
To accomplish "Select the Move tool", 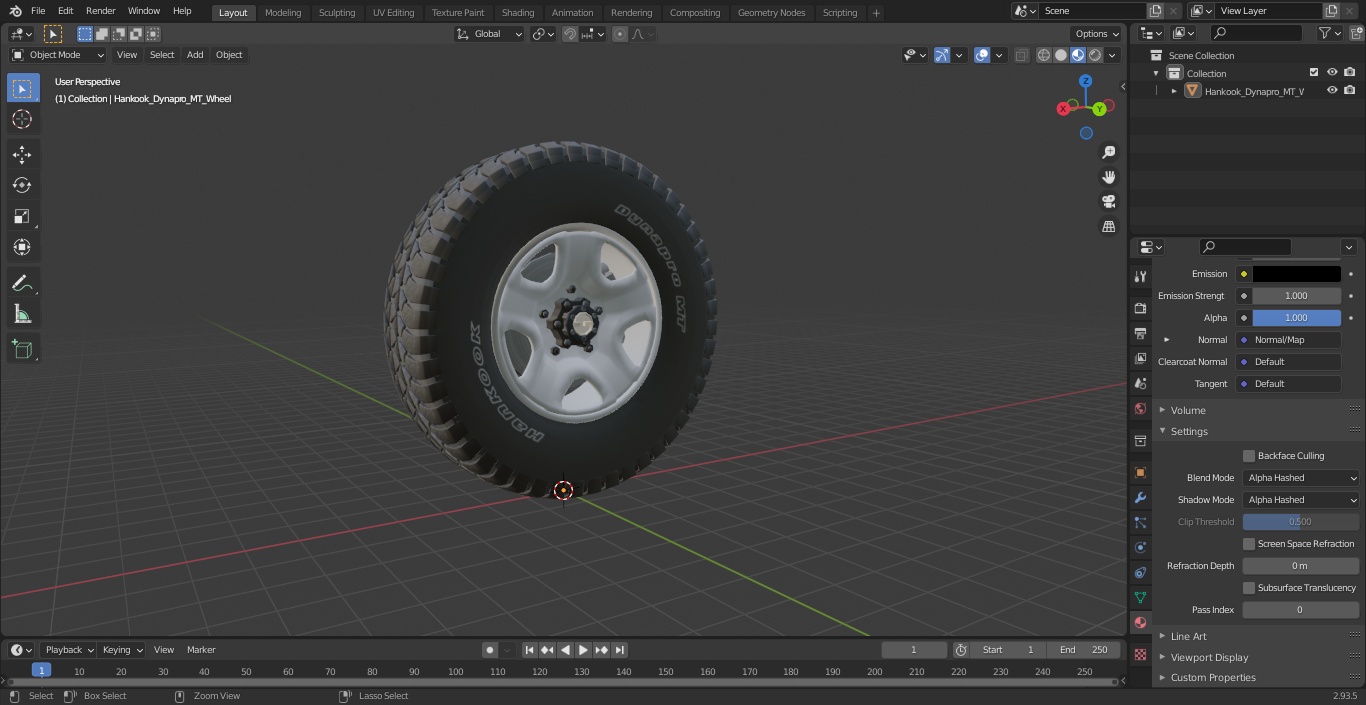I will tap(22, 155).
